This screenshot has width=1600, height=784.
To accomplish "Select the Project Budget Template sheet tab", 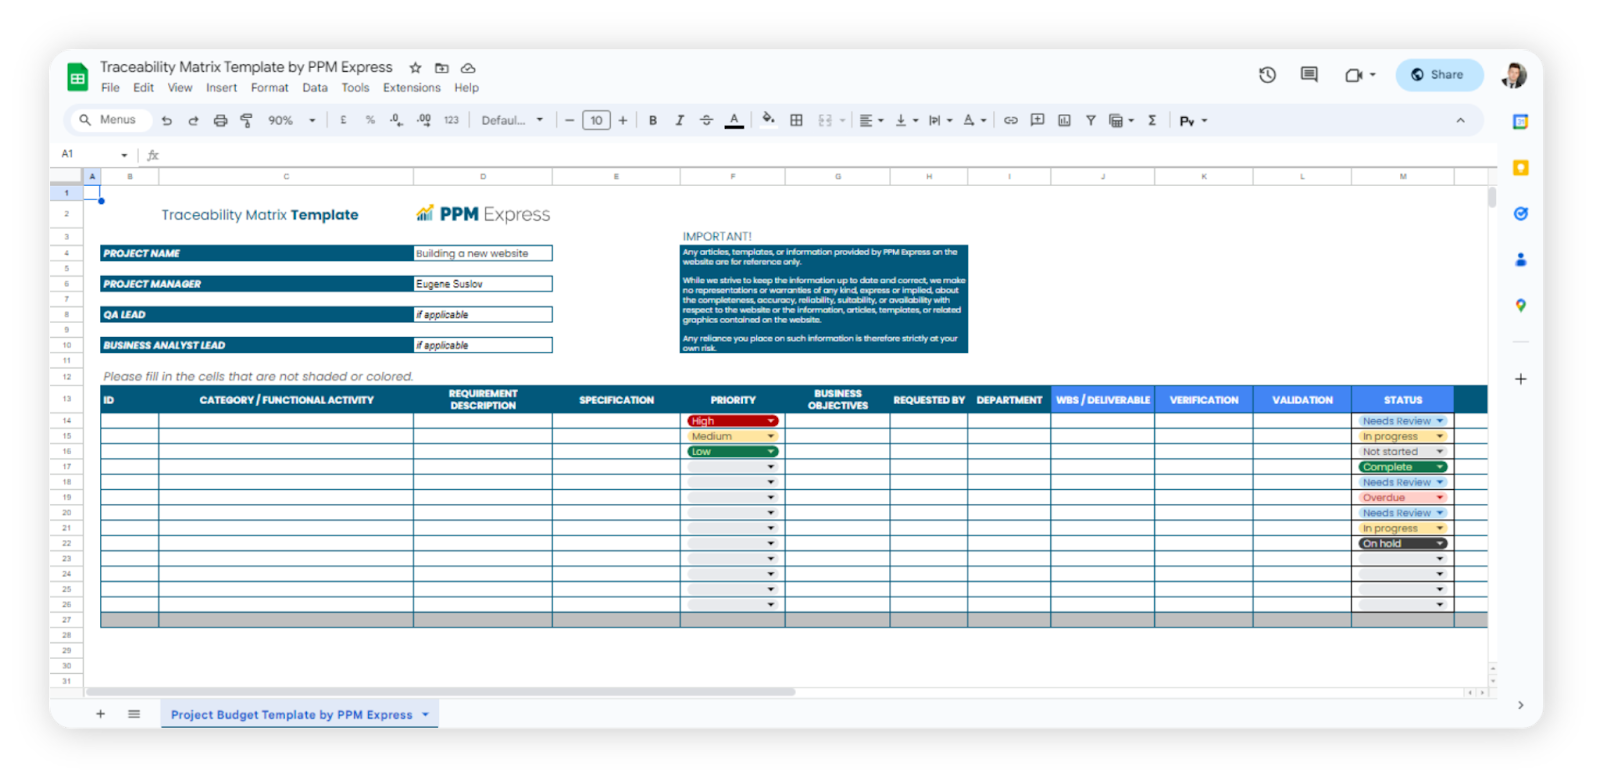I will [299, 714].
